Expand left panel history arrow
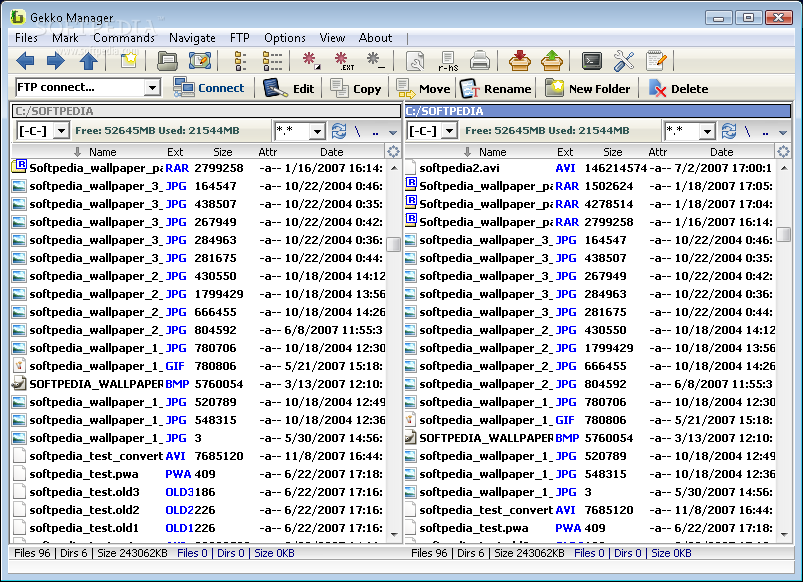Image resolution: width=803 pixels, height=582 pixels. point(393,133)
